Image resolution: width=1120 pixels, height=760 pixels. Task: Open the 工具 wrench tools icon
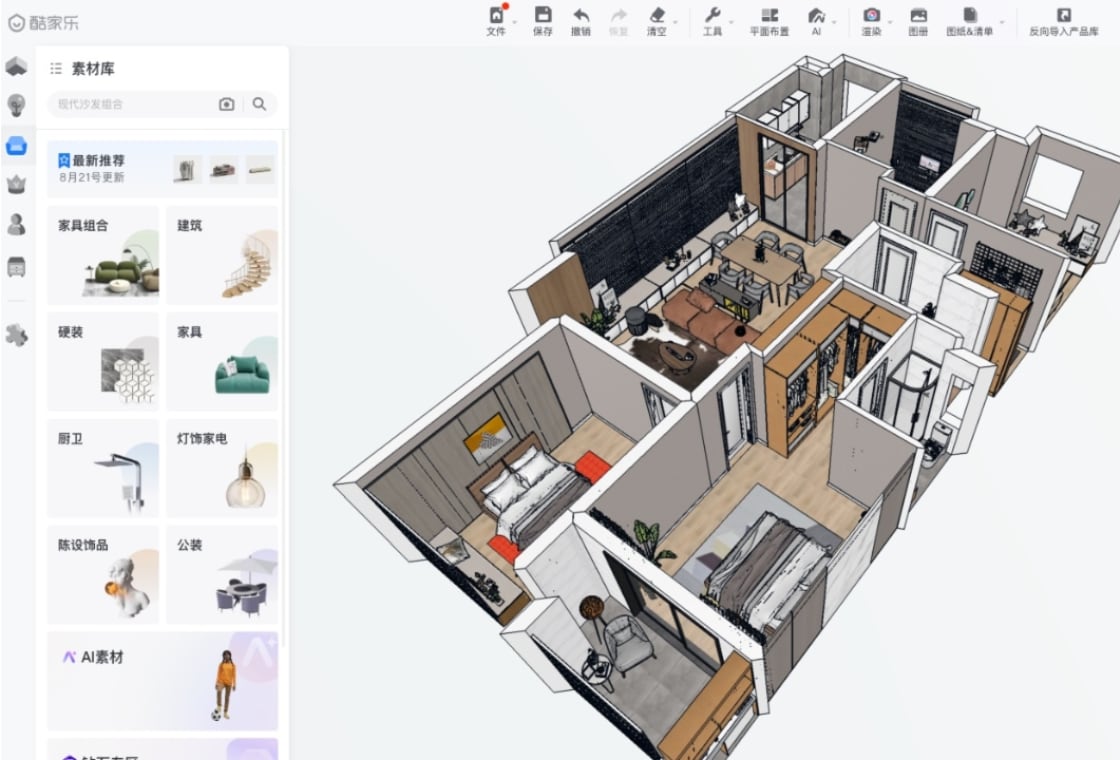click(x=712, y=15)
